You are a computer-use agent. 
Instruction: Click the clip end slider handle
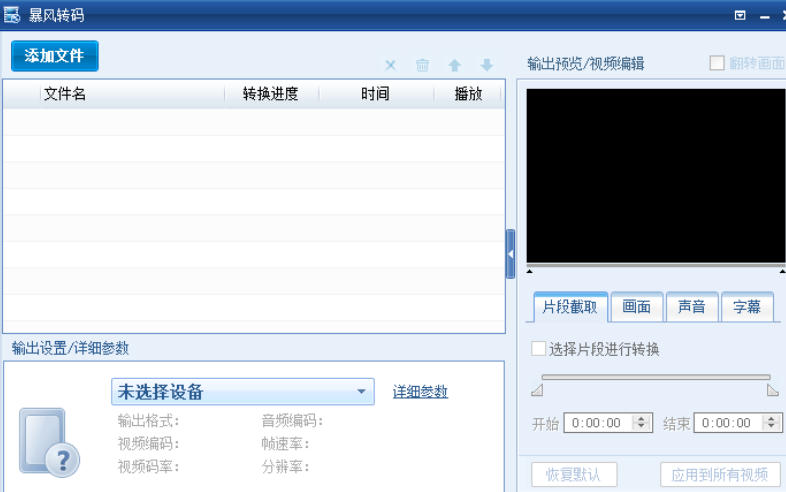772,390
